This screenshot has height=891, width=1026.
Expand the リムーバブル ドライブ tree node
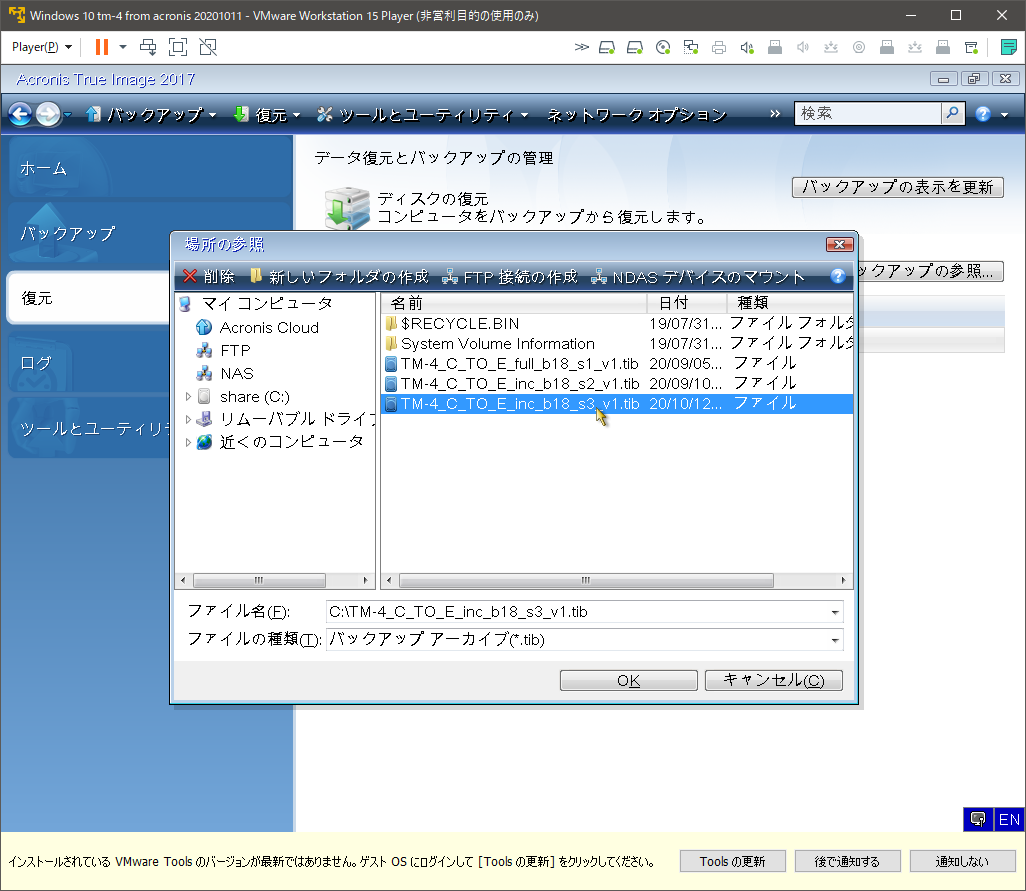coord(188,419)
